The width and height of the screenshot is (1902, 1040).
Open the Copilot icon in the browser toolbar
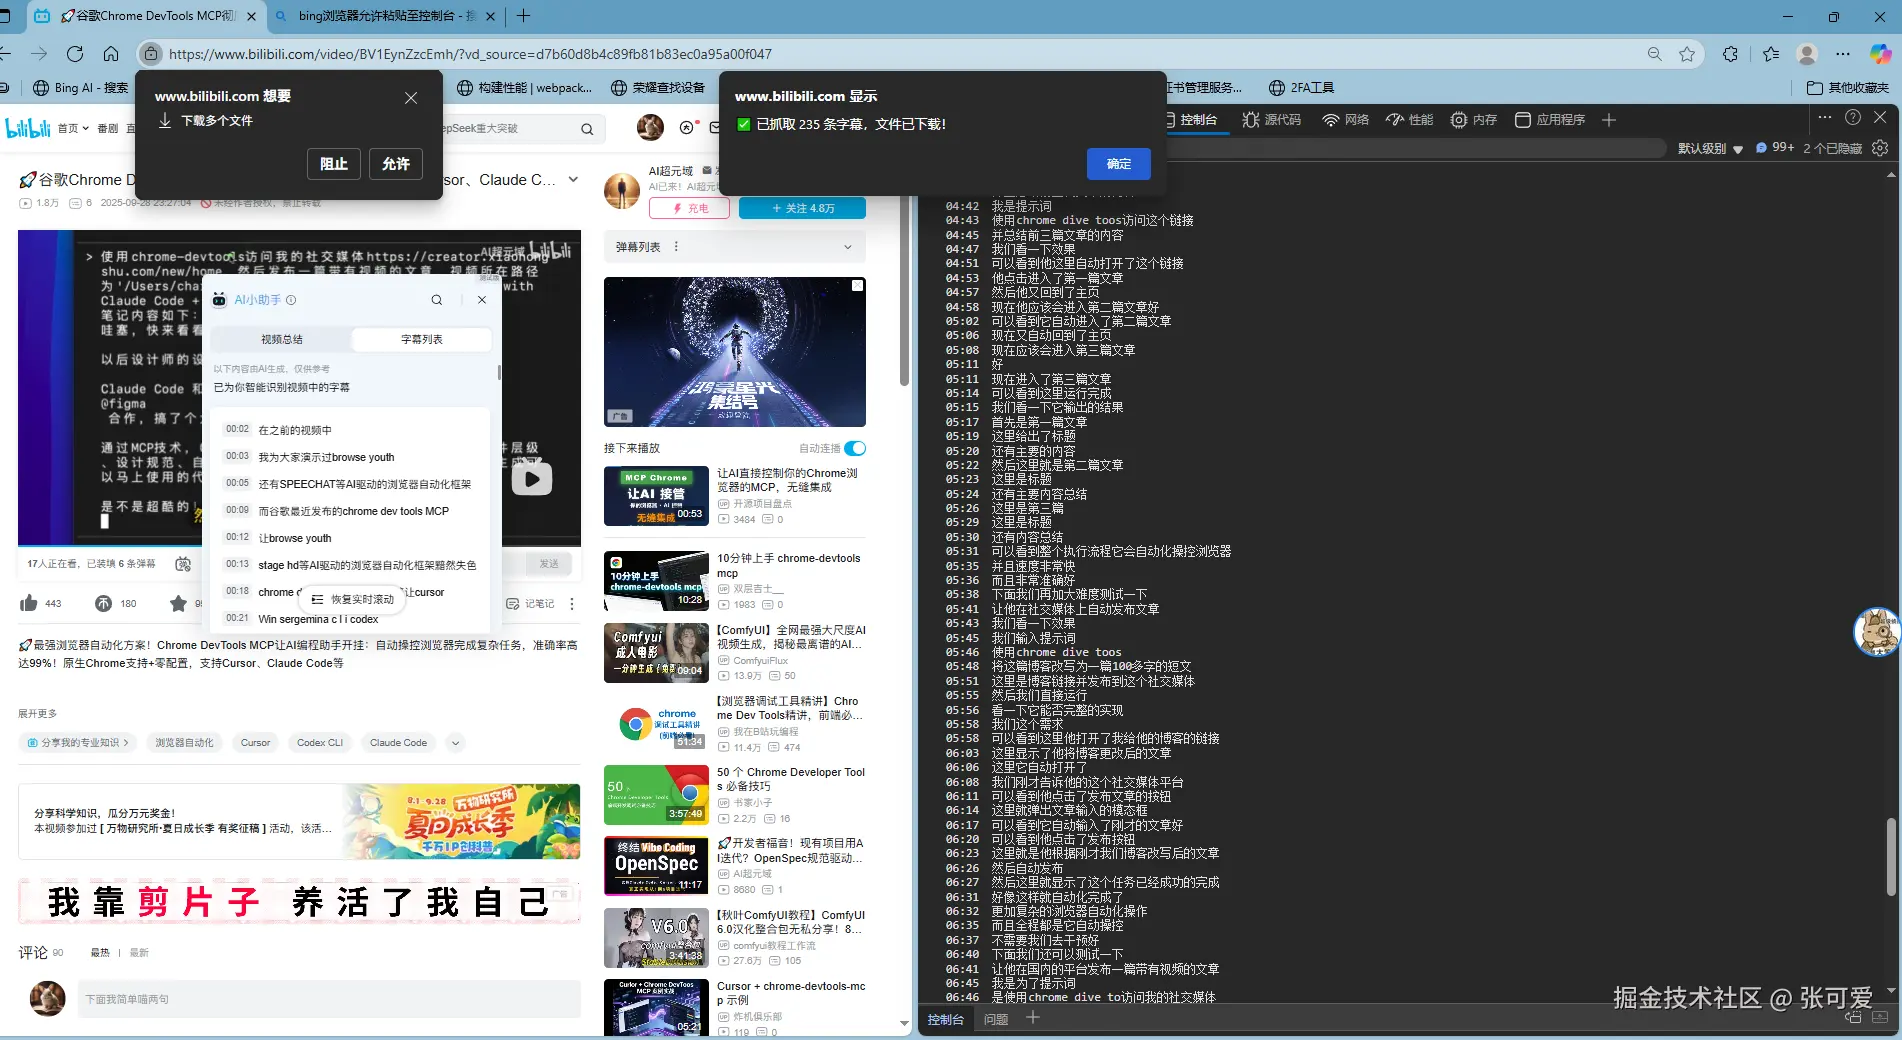[x=1880, y=54]
